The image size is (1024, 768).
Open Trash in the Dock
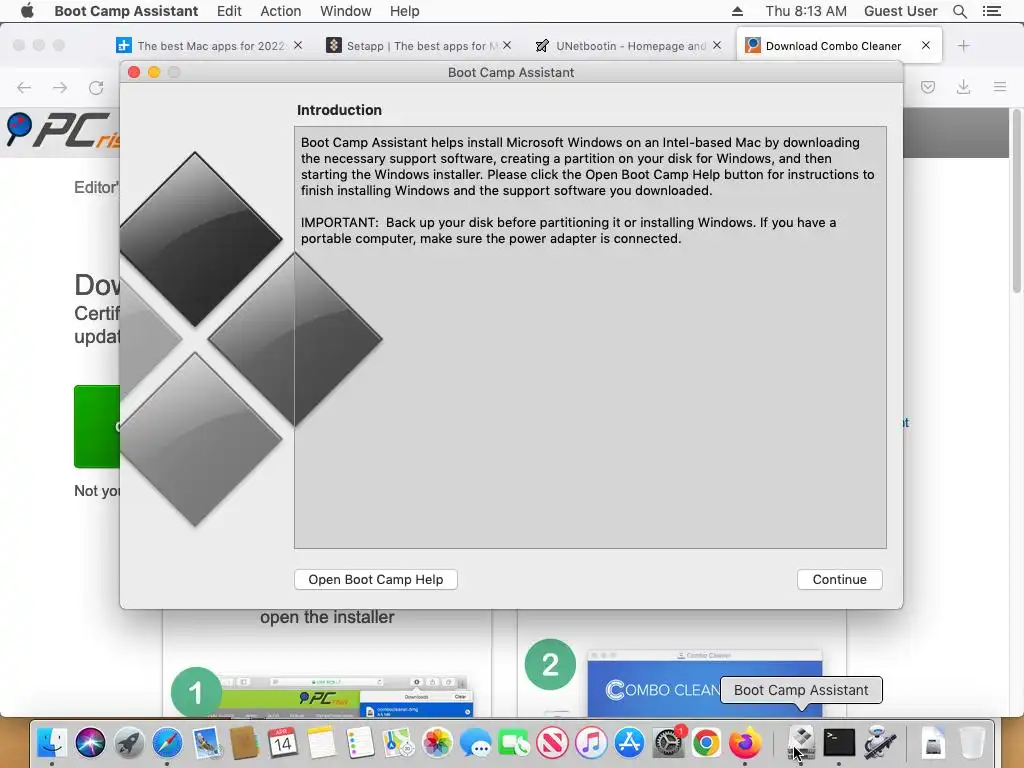pos(972,743)
